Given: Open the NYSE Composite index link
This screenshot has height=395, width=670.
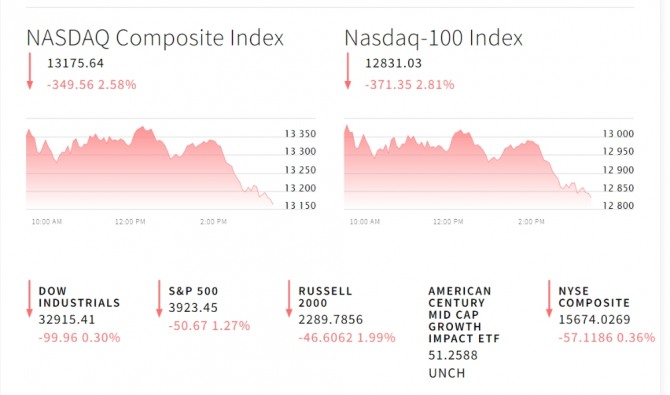Looking at the screenshot, I should click(x=594, y=297).
